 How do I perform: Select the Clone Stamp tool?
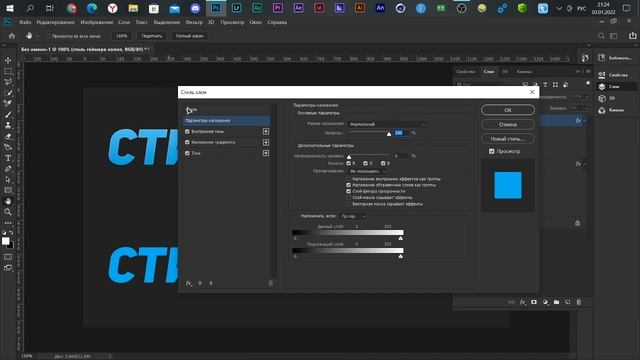pos(8,125)
